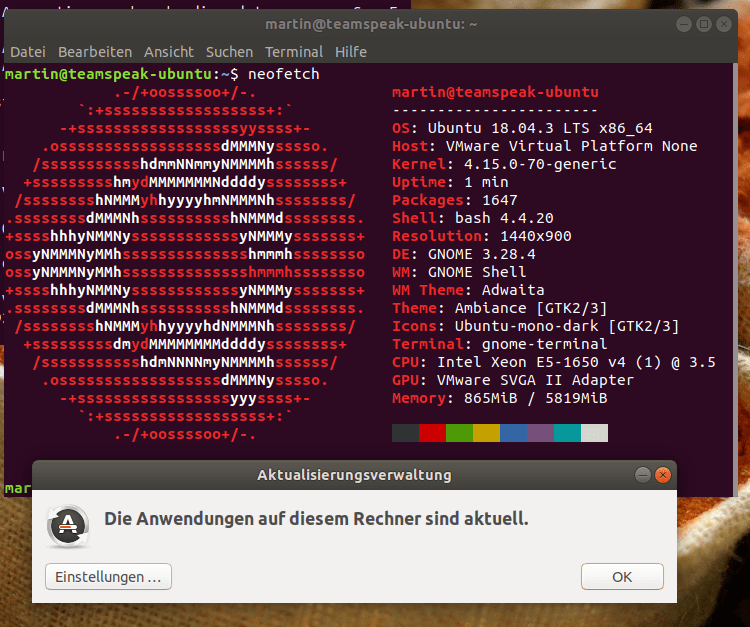Open Einstellungen … in update dialog
This screenshot has width=750, height=627.
(x=108, y=576)
